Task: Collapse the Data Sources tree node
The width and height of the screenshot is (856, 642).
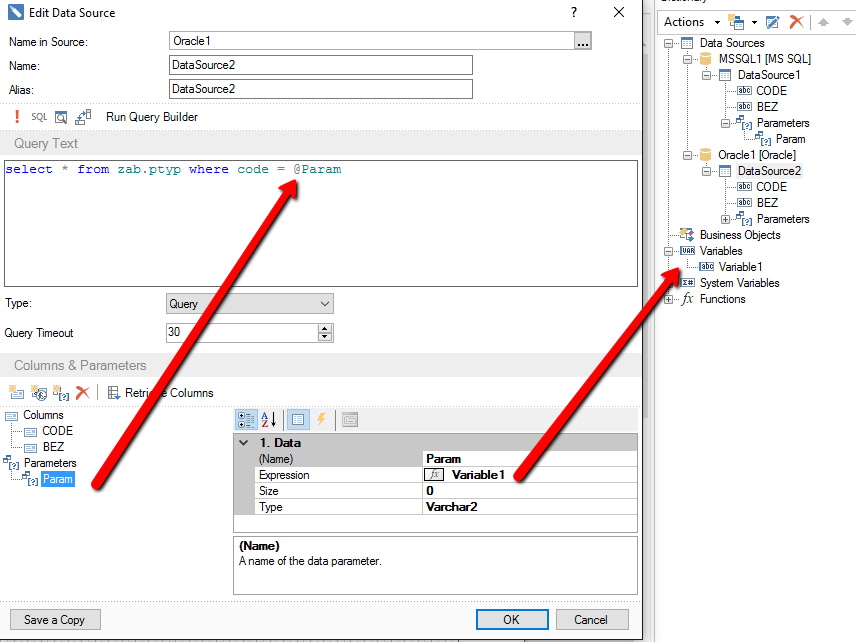Action: coord(668,43)
